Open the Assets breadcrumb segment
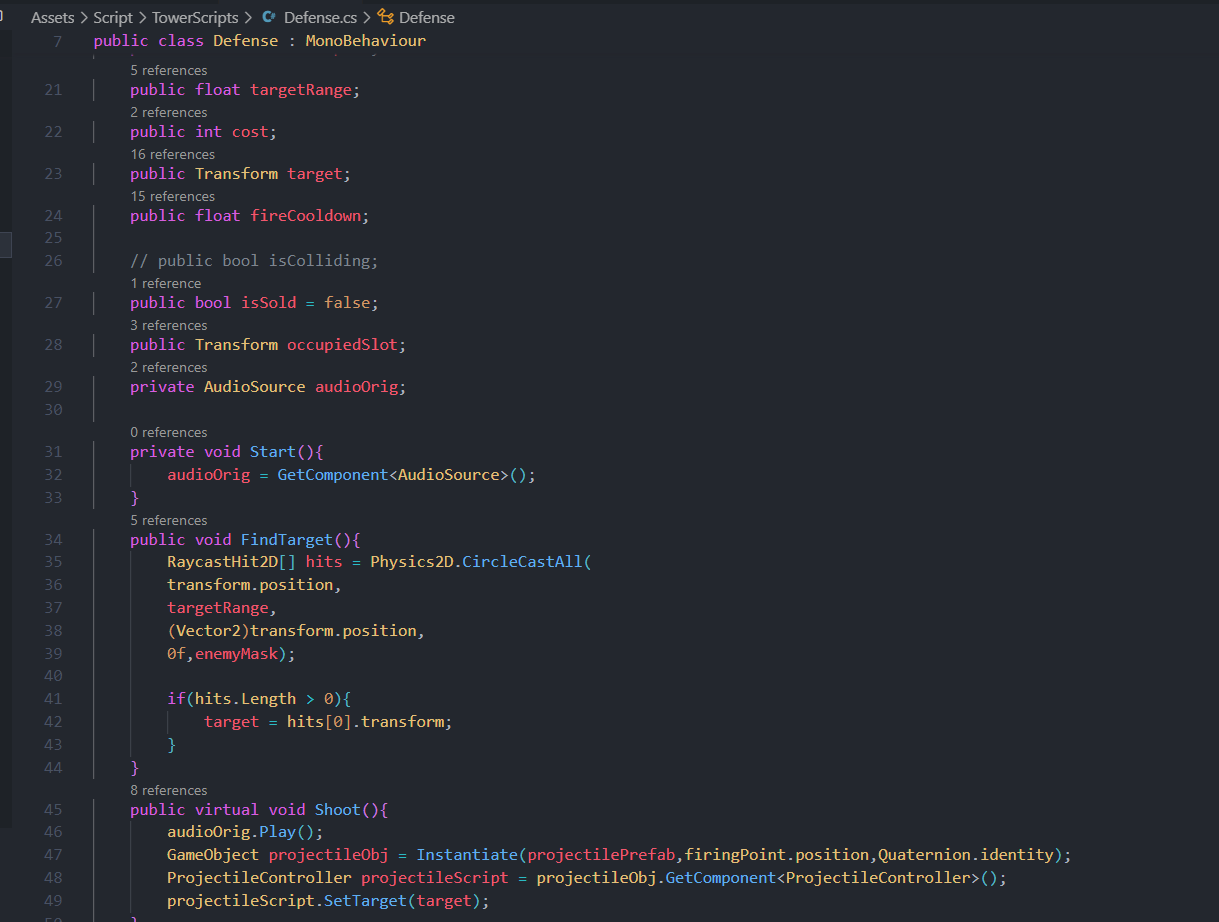The image size is (1219, 922). pos(53,18)
